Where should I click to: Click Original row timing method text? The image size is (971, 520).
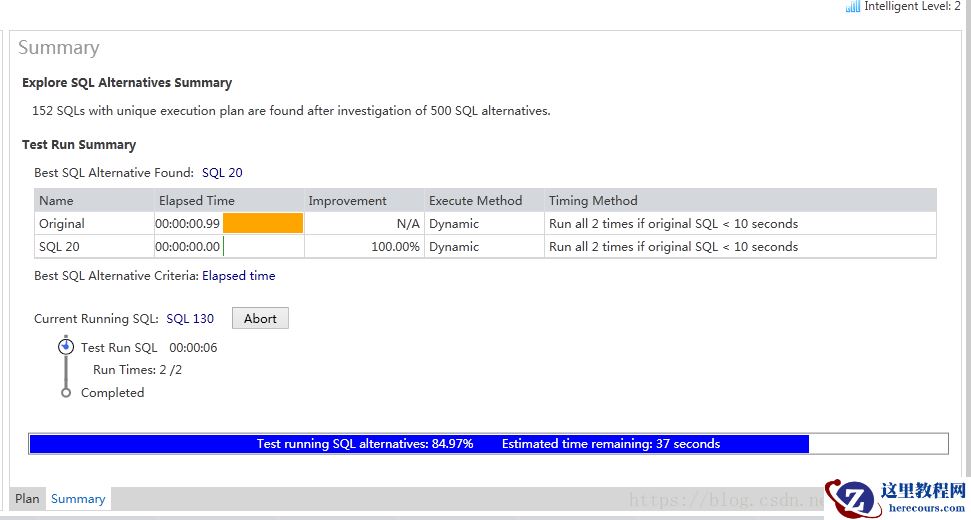coord(673,223)
